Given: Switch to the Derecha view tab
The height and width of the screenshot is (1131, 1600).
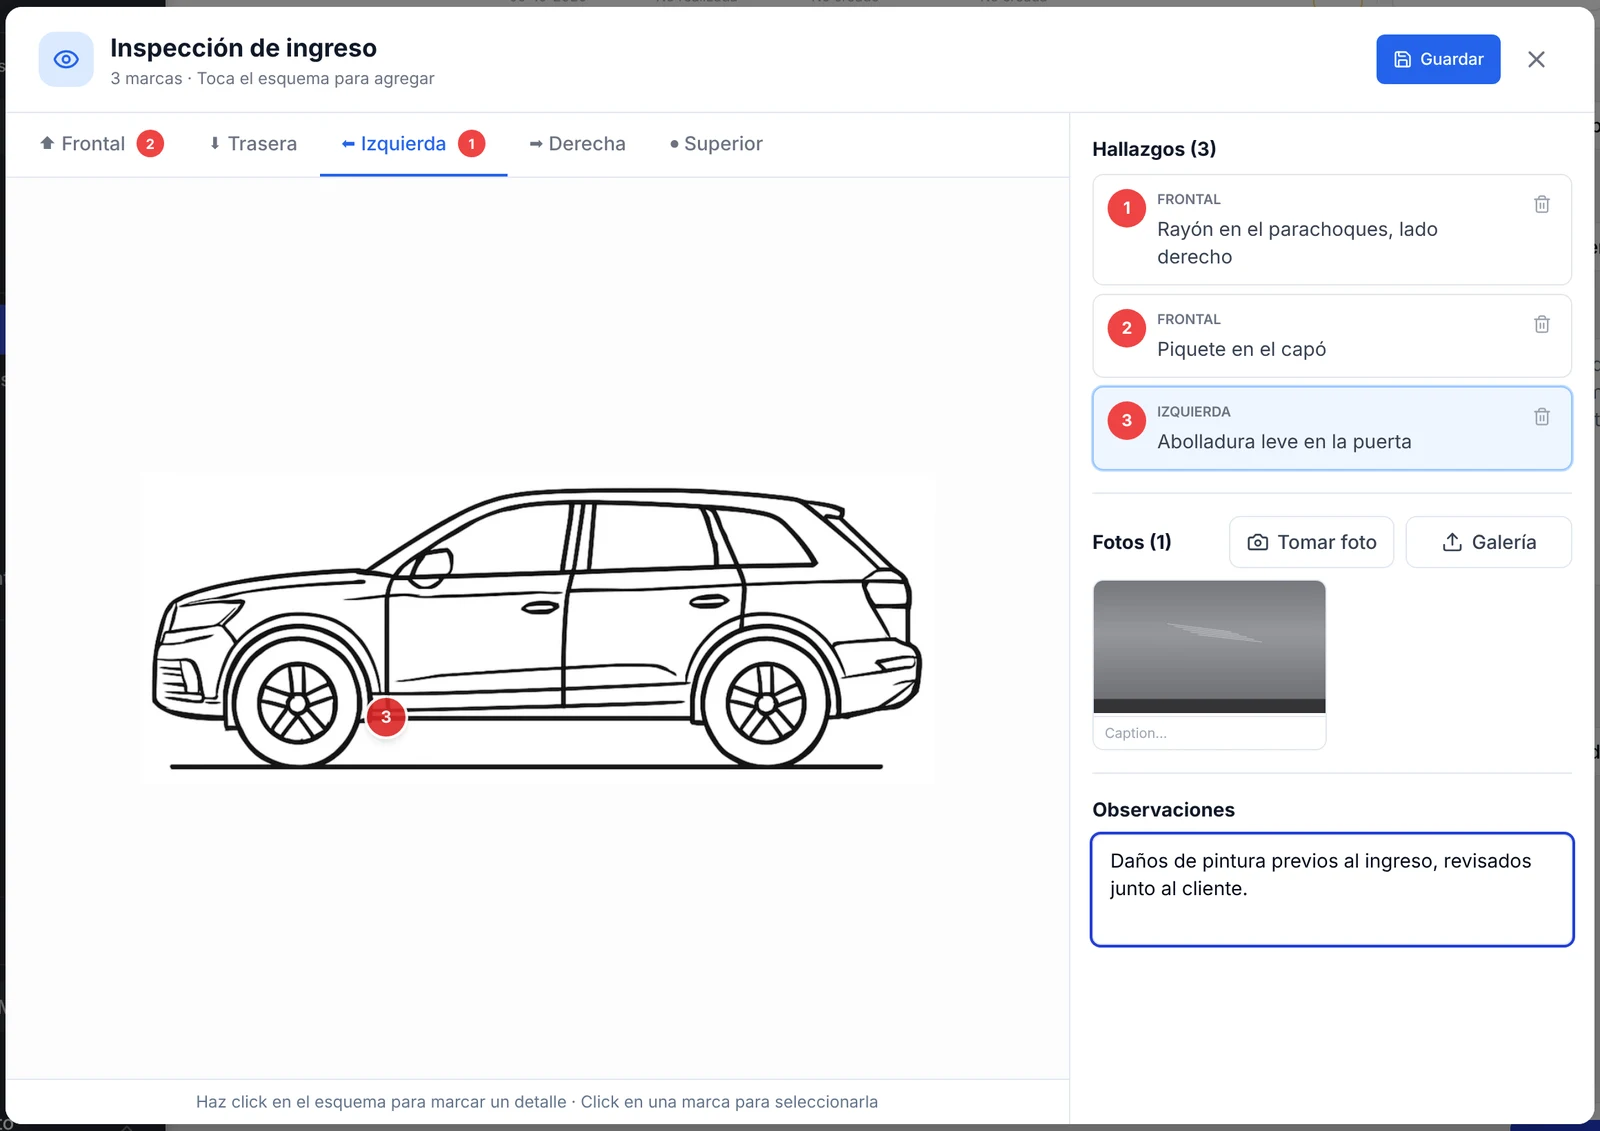Looking at the screenshot, I should (x=578, y=144).
